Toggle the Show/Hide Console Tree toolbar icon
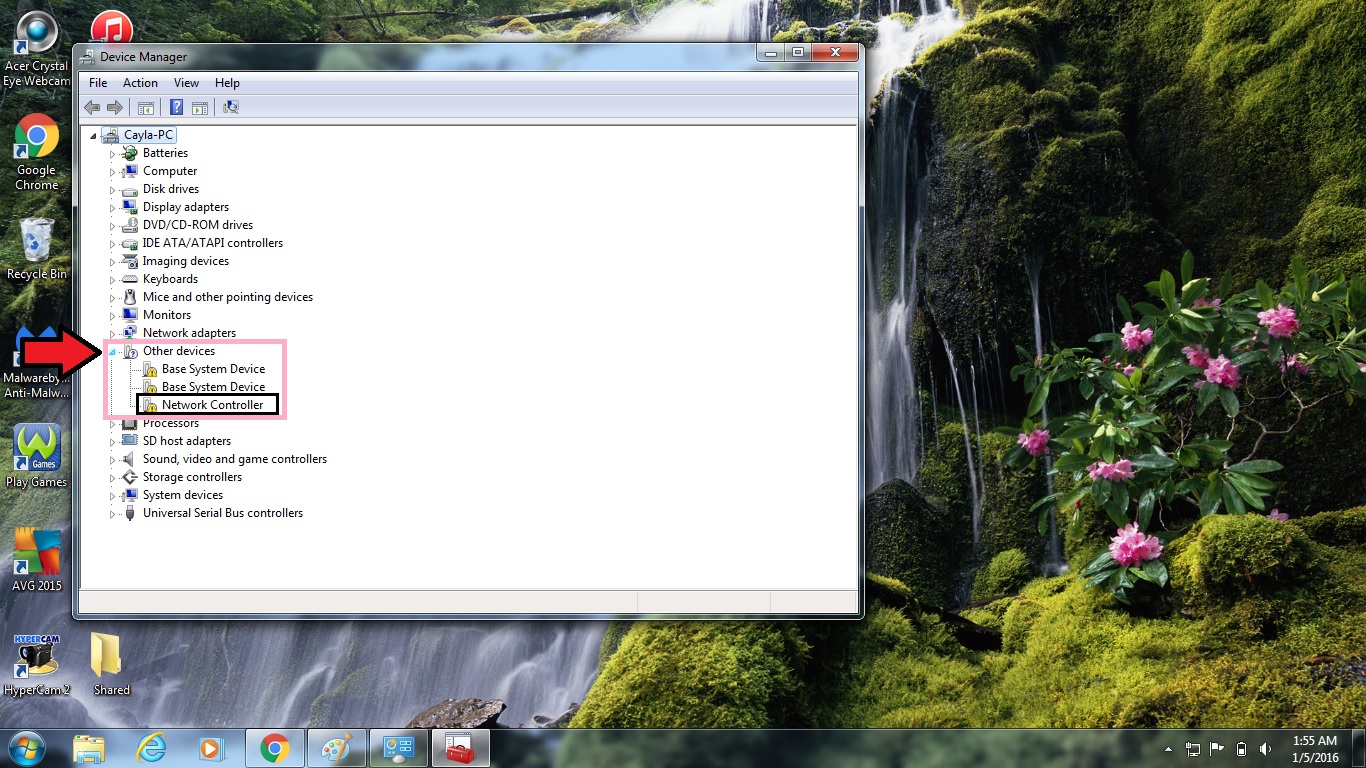The height and width of the screenshot is (768, 1366). (146, 107)
